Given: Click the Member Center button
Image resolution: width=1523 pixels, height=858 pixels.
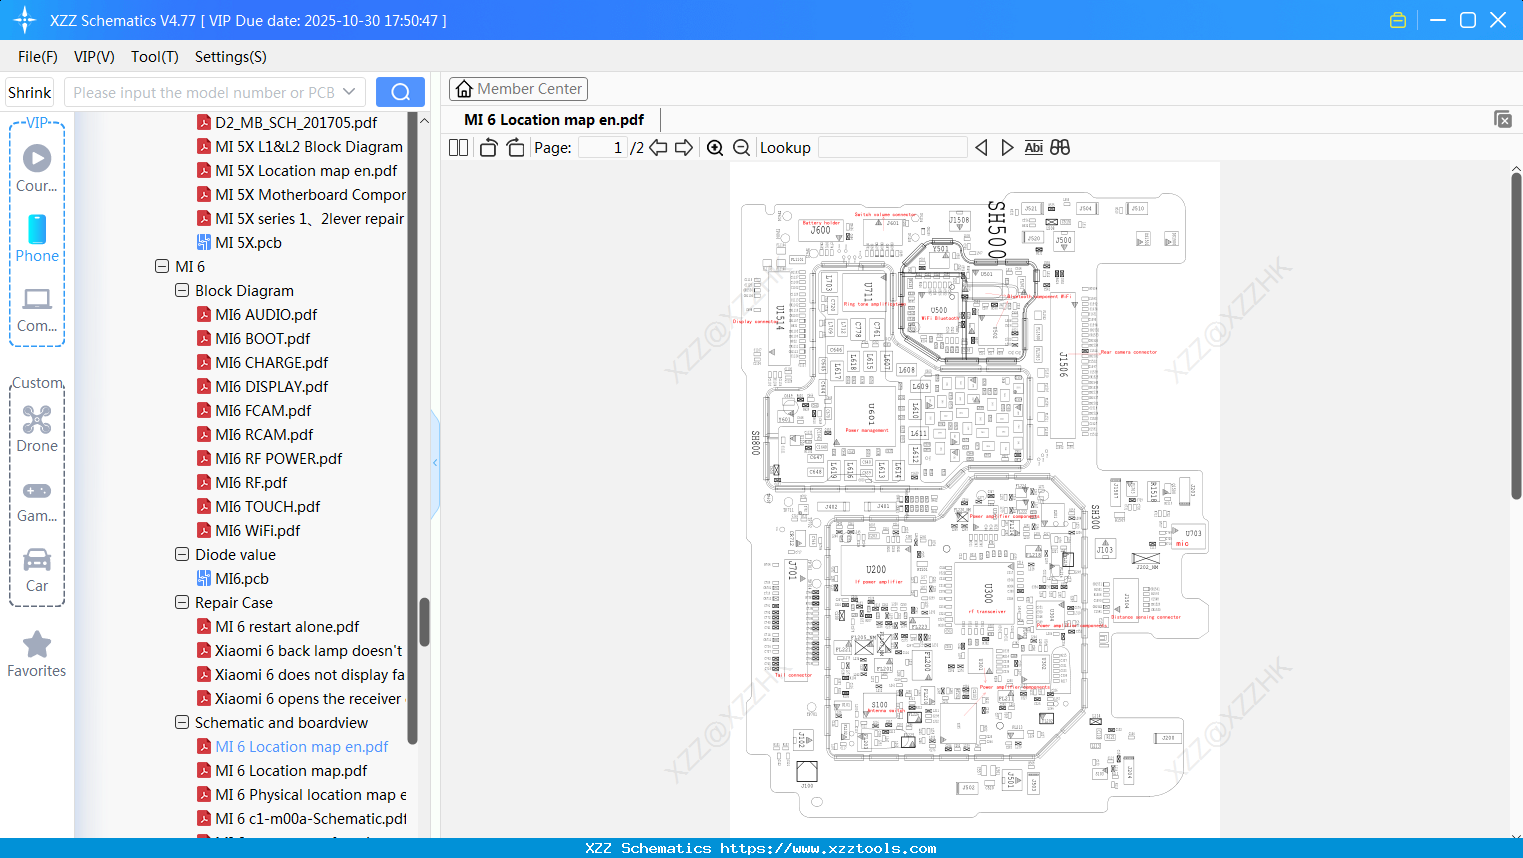Looking at the screenshot, I should [x=518, y=88].
